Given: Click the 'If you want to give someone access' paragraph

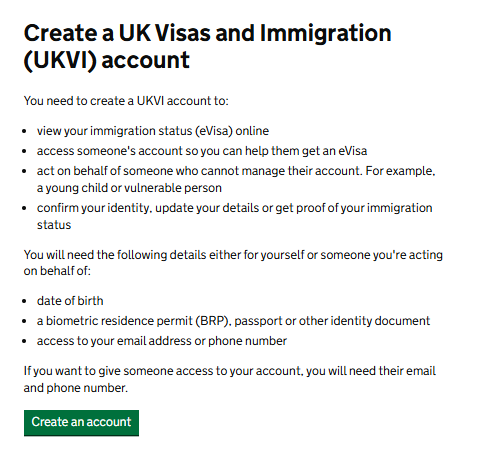Looking at the screenshot, I should point(230,379).
